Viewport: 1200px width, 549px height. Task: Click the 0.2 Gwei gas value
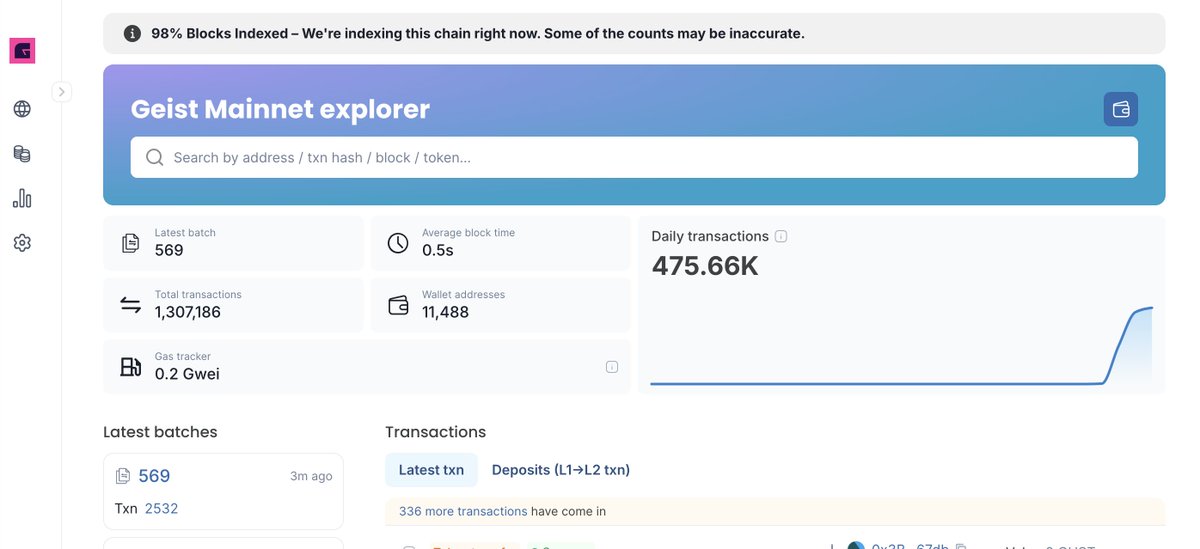(187, 374)
